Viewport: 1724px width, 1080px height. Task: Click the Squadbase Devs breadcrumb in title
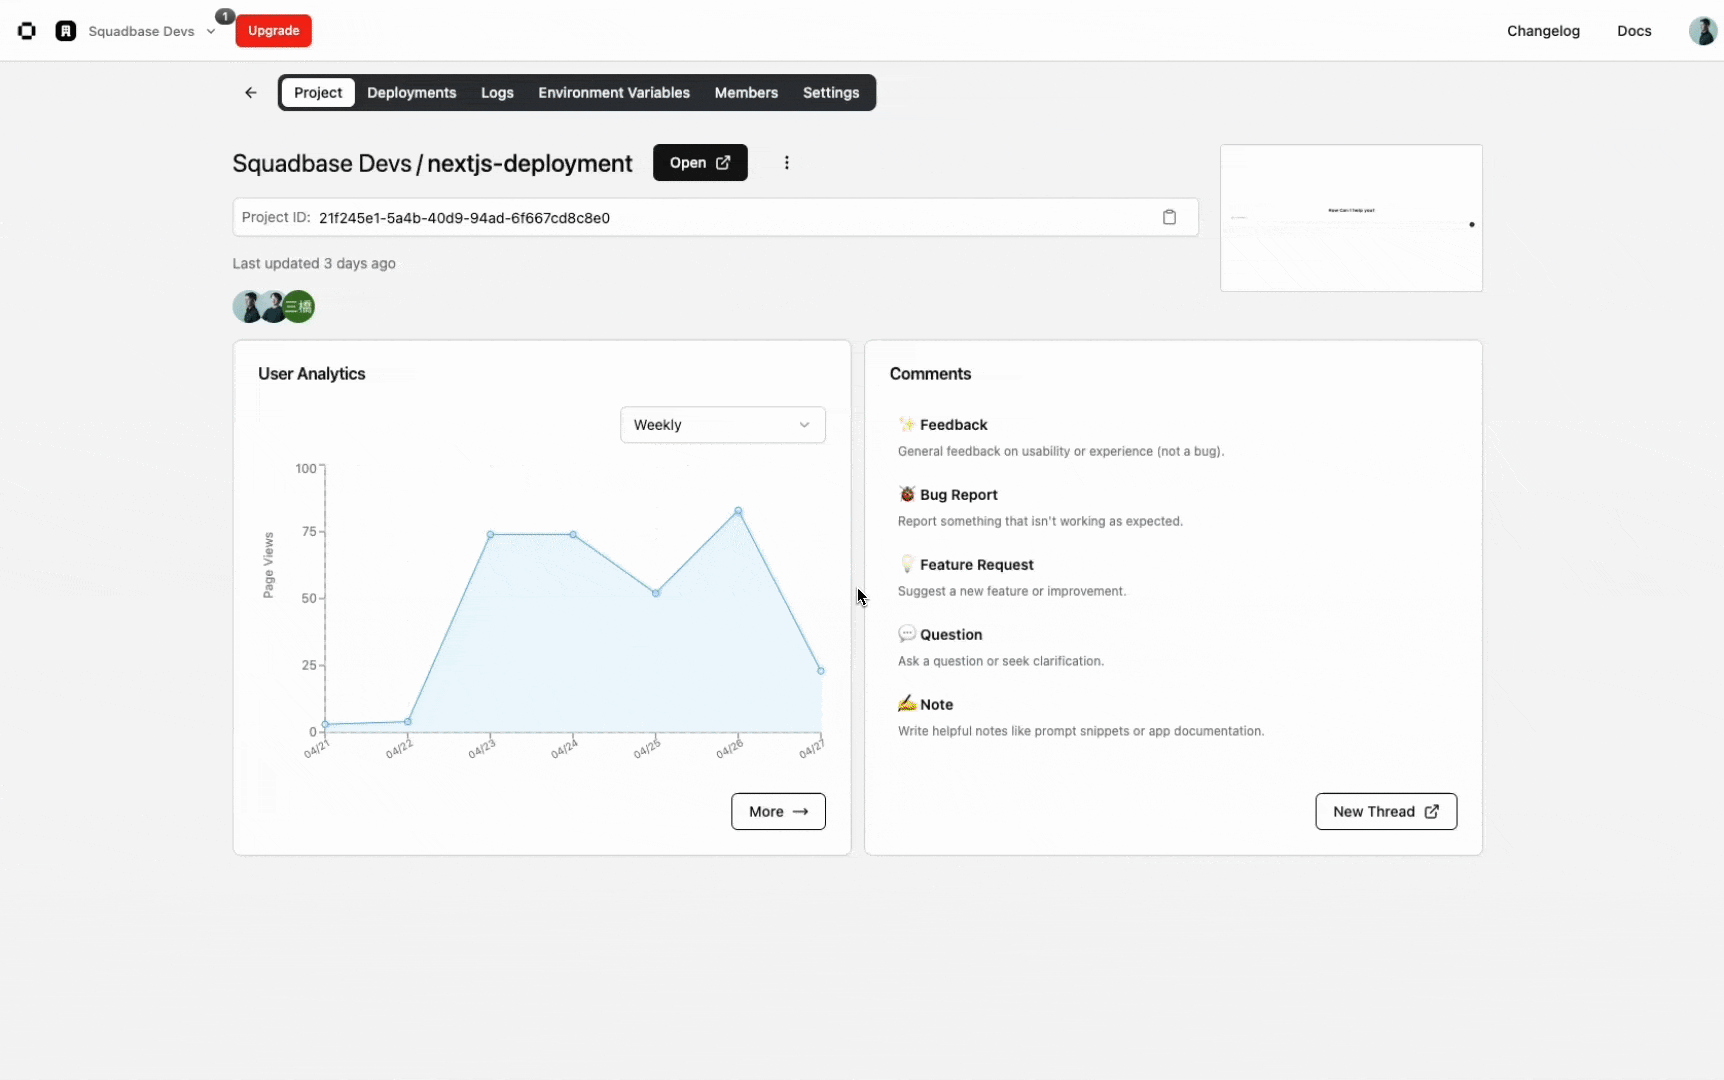(x=322, y=164)
